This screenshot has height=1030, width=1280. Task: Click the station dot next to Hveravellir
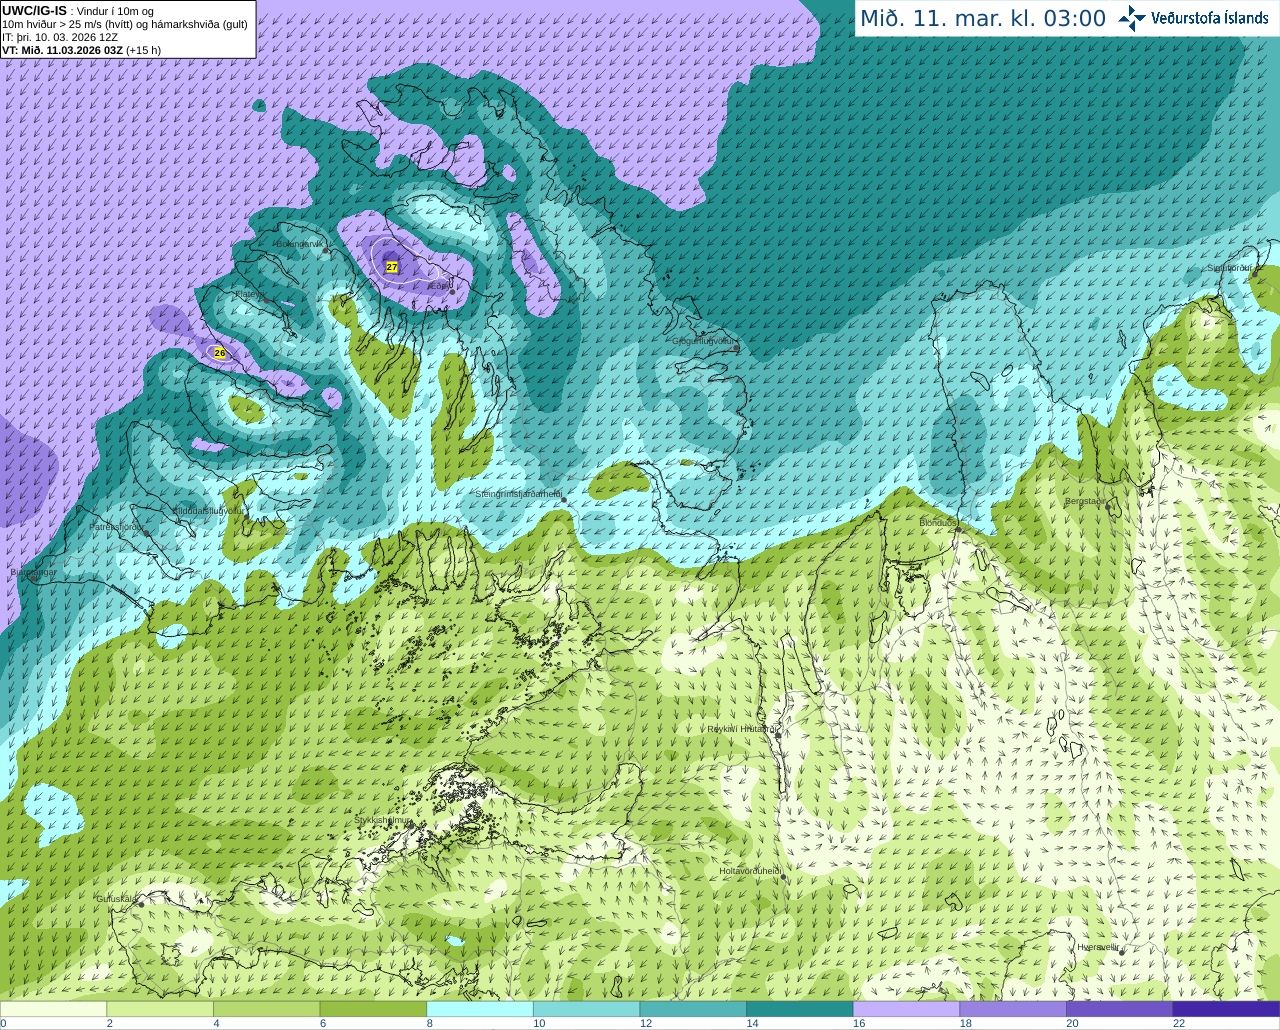(1122, 952)
